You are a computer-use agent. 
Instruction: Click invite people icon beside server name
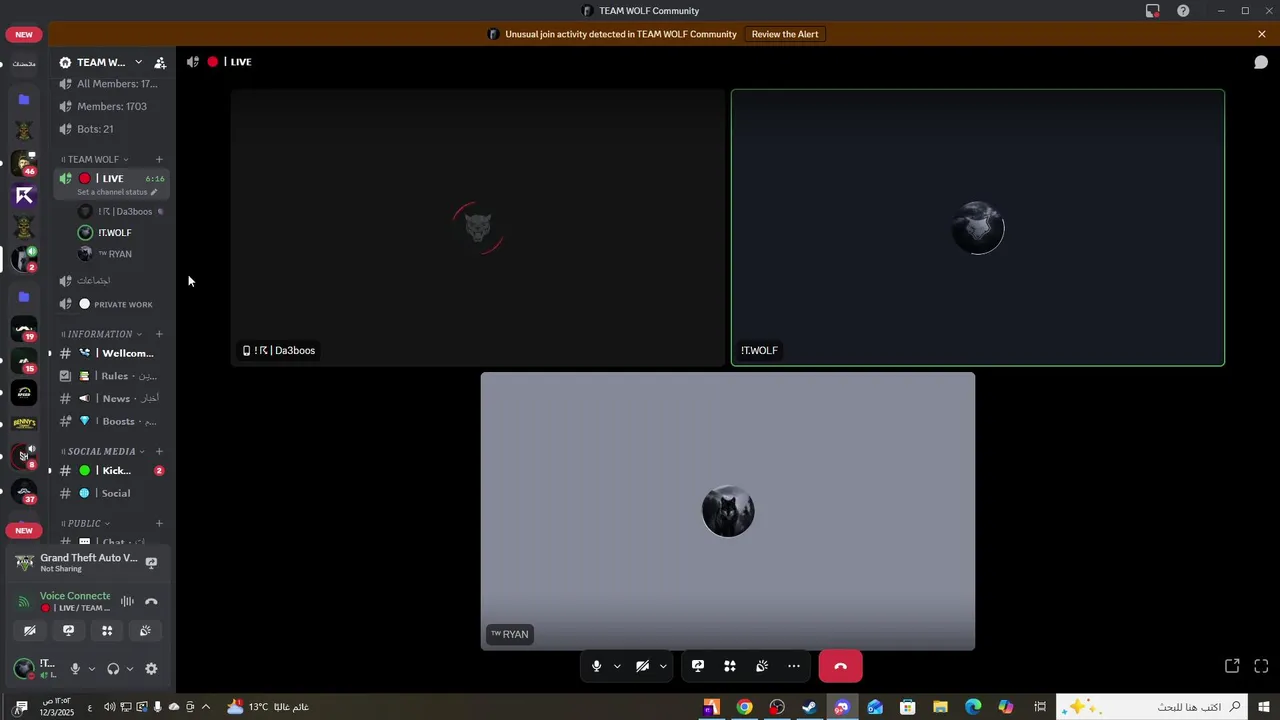coord(160,62)
